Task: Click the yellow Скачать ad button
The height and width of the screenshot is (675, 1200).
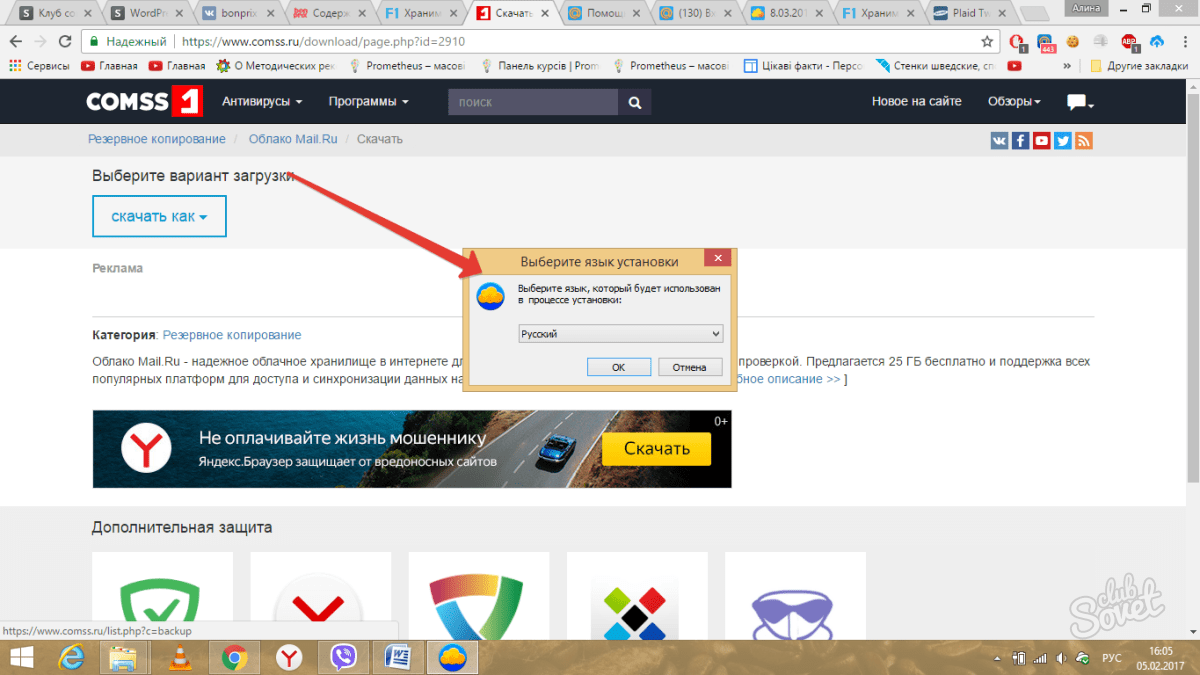Action: pyautogui.click(x=656, y=449)
